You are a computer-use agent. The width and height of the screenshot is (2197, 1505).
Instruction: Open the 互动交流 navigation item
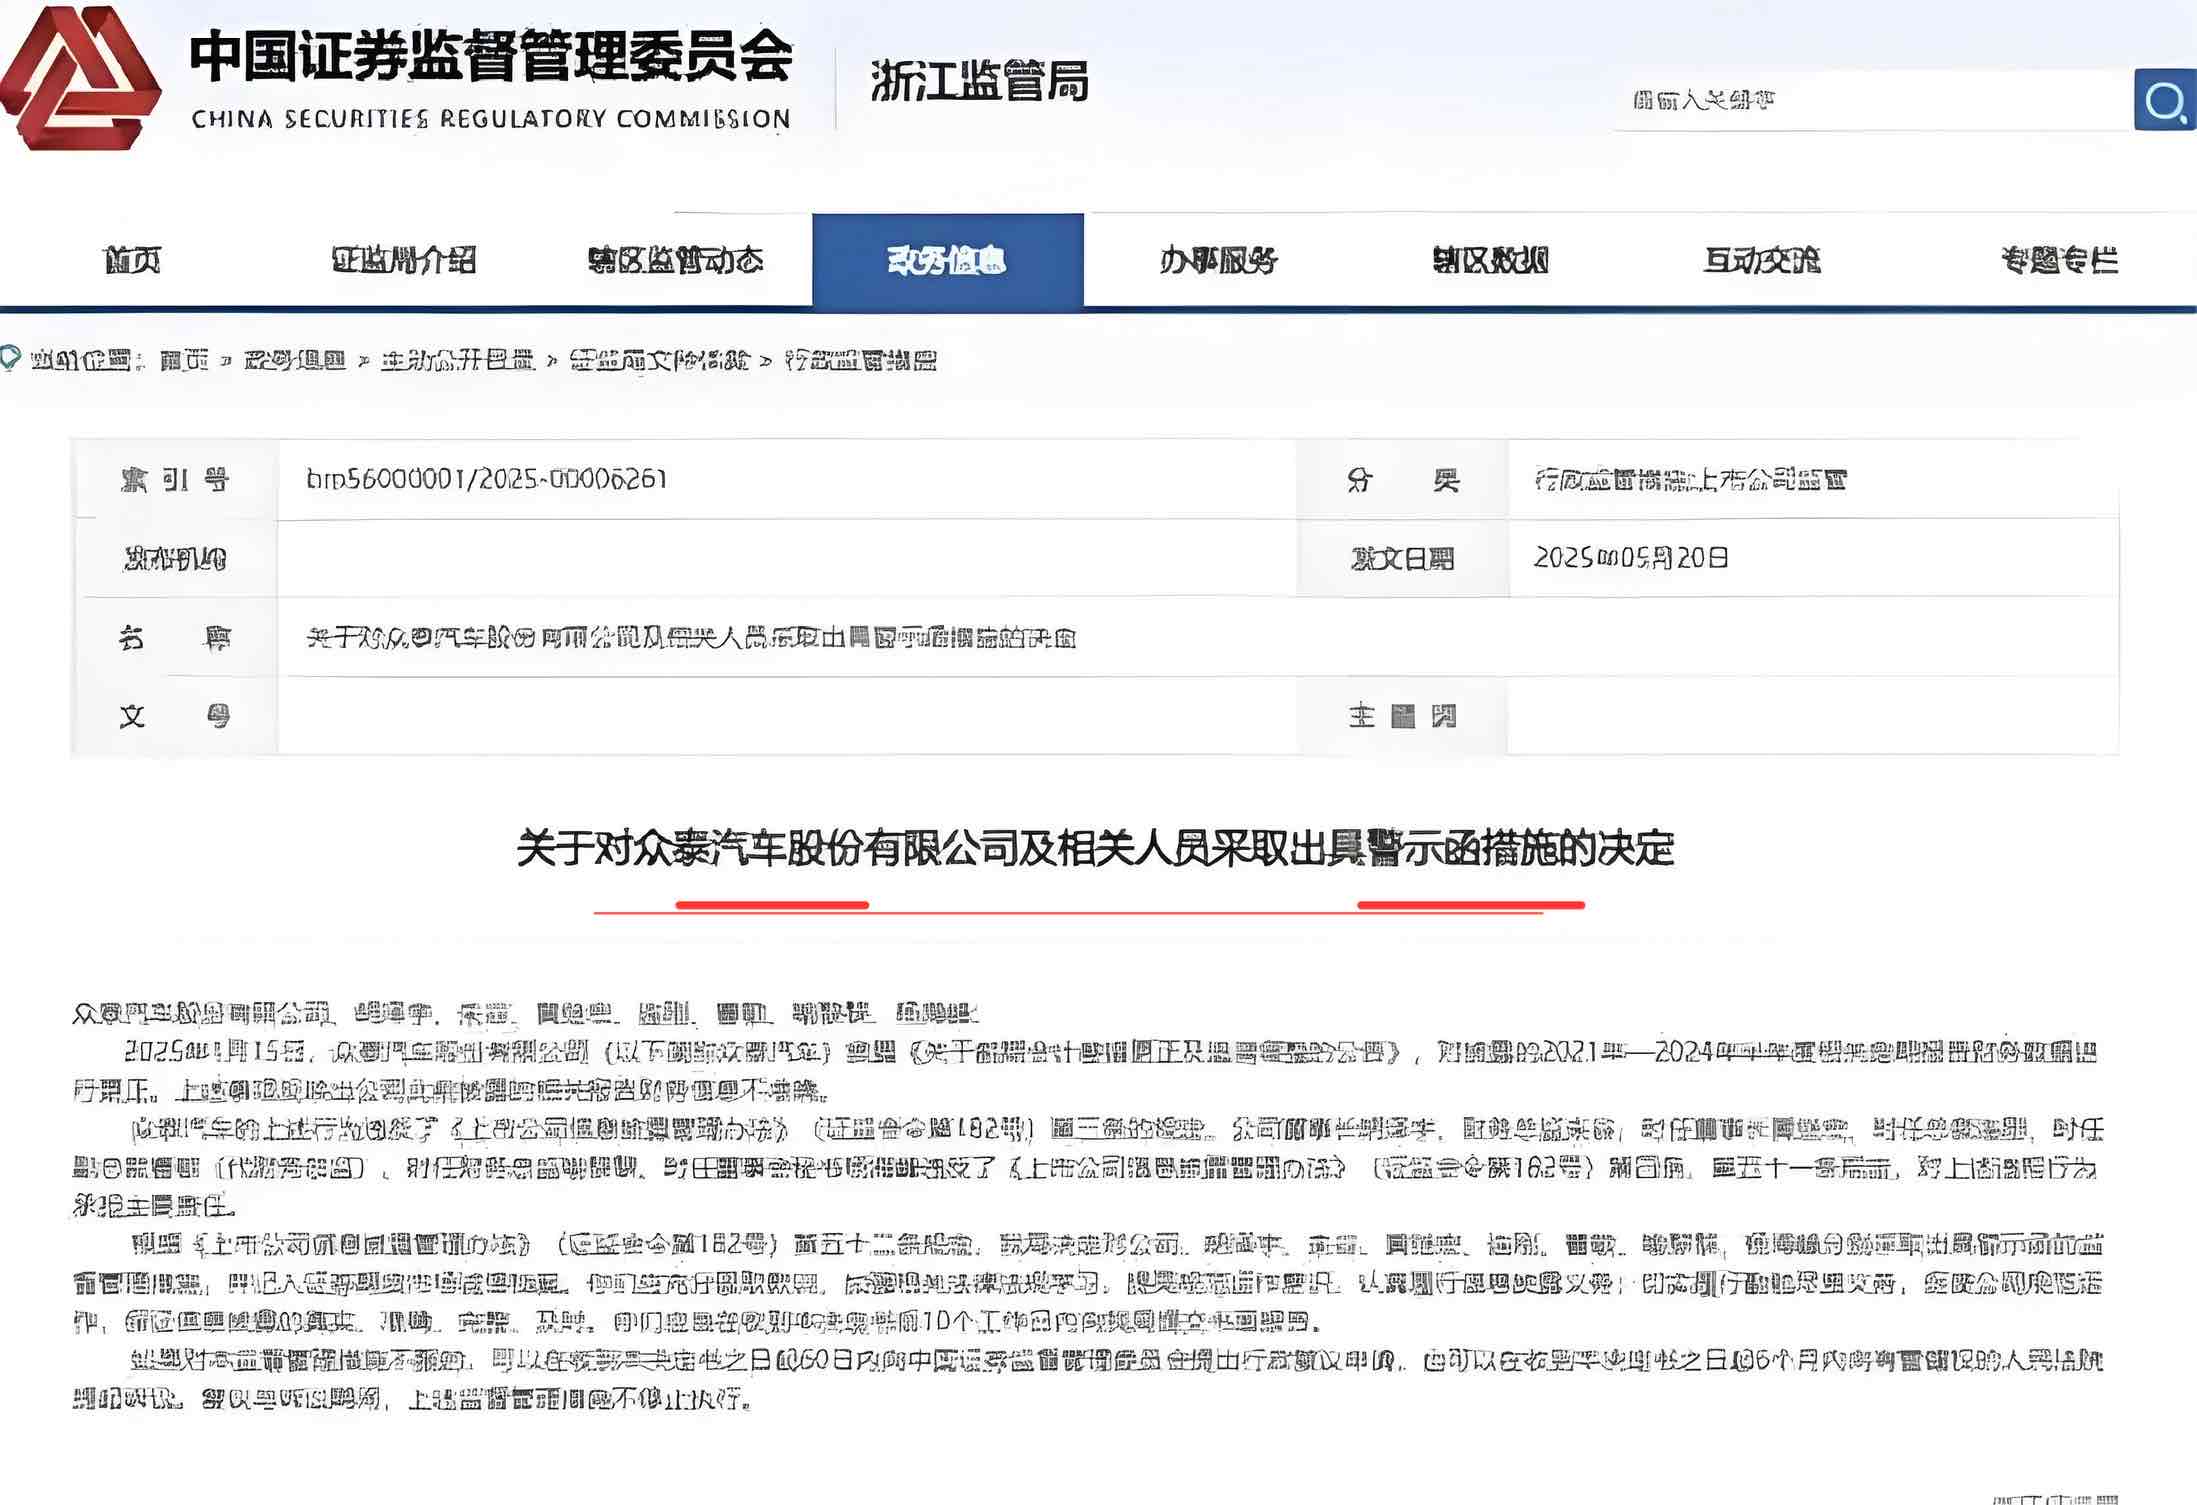[1762, 261]
